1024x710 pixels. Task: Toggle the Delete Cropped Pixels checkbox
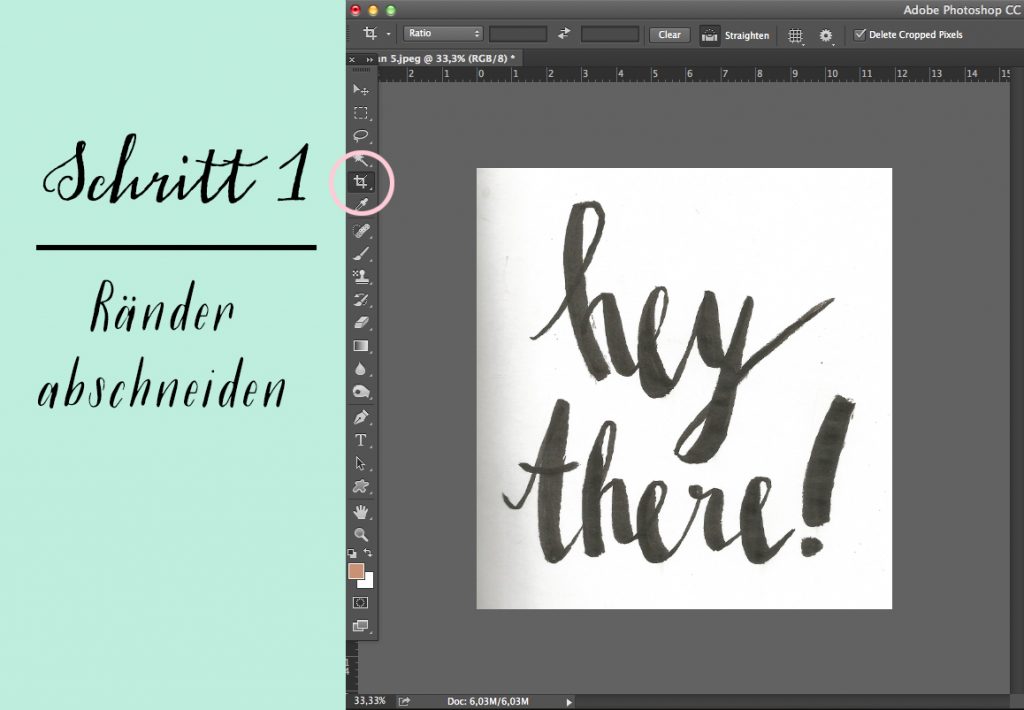coord(859,34)
